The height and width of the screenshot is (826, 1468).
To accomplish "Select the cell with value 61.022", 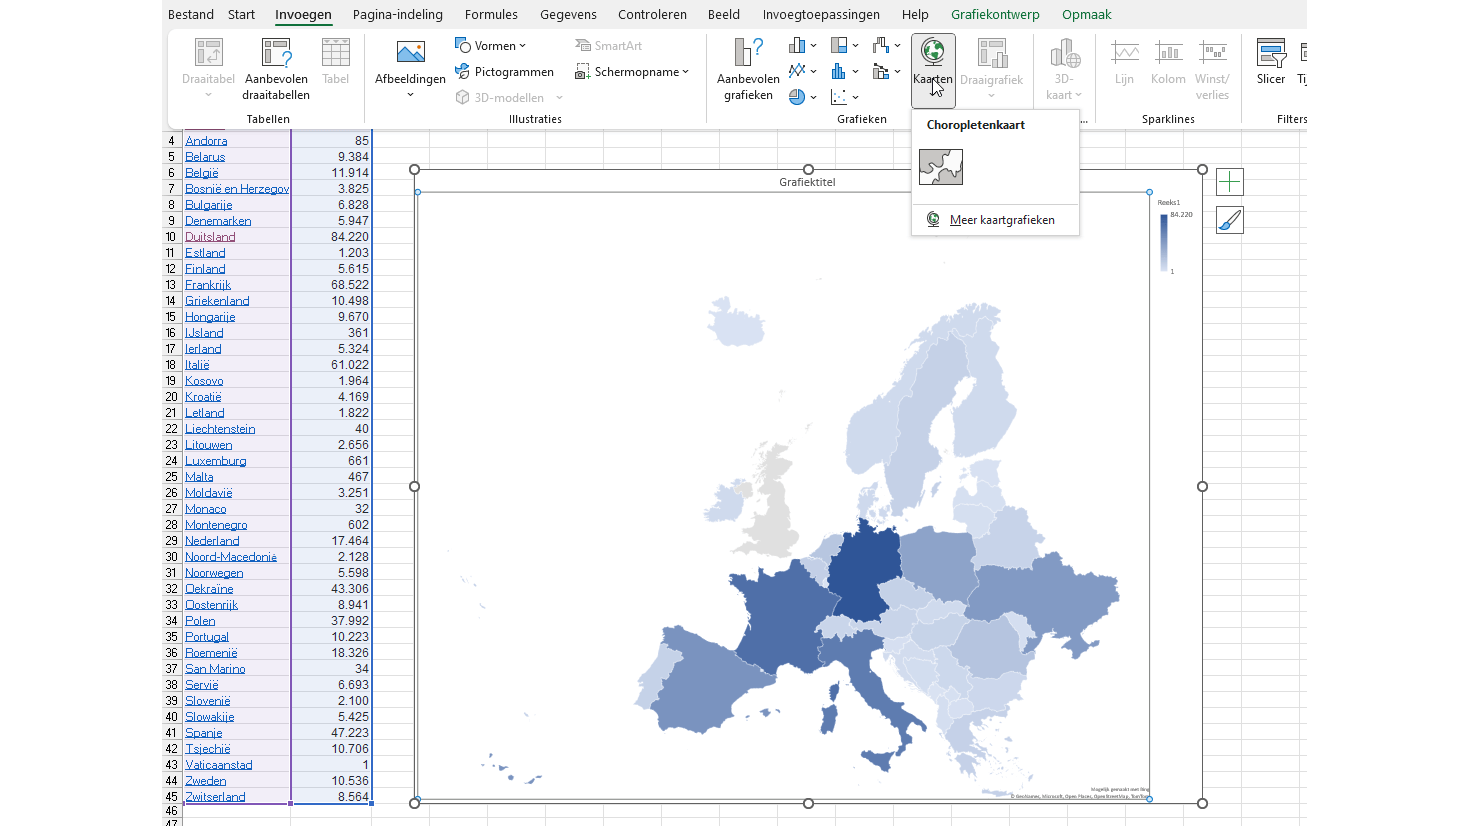I will (331, 365).
